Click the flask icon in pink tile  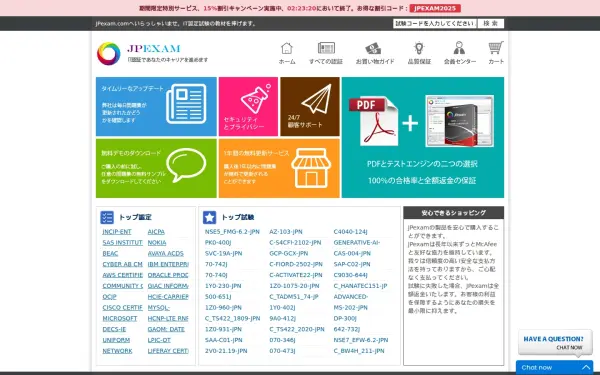256,99
